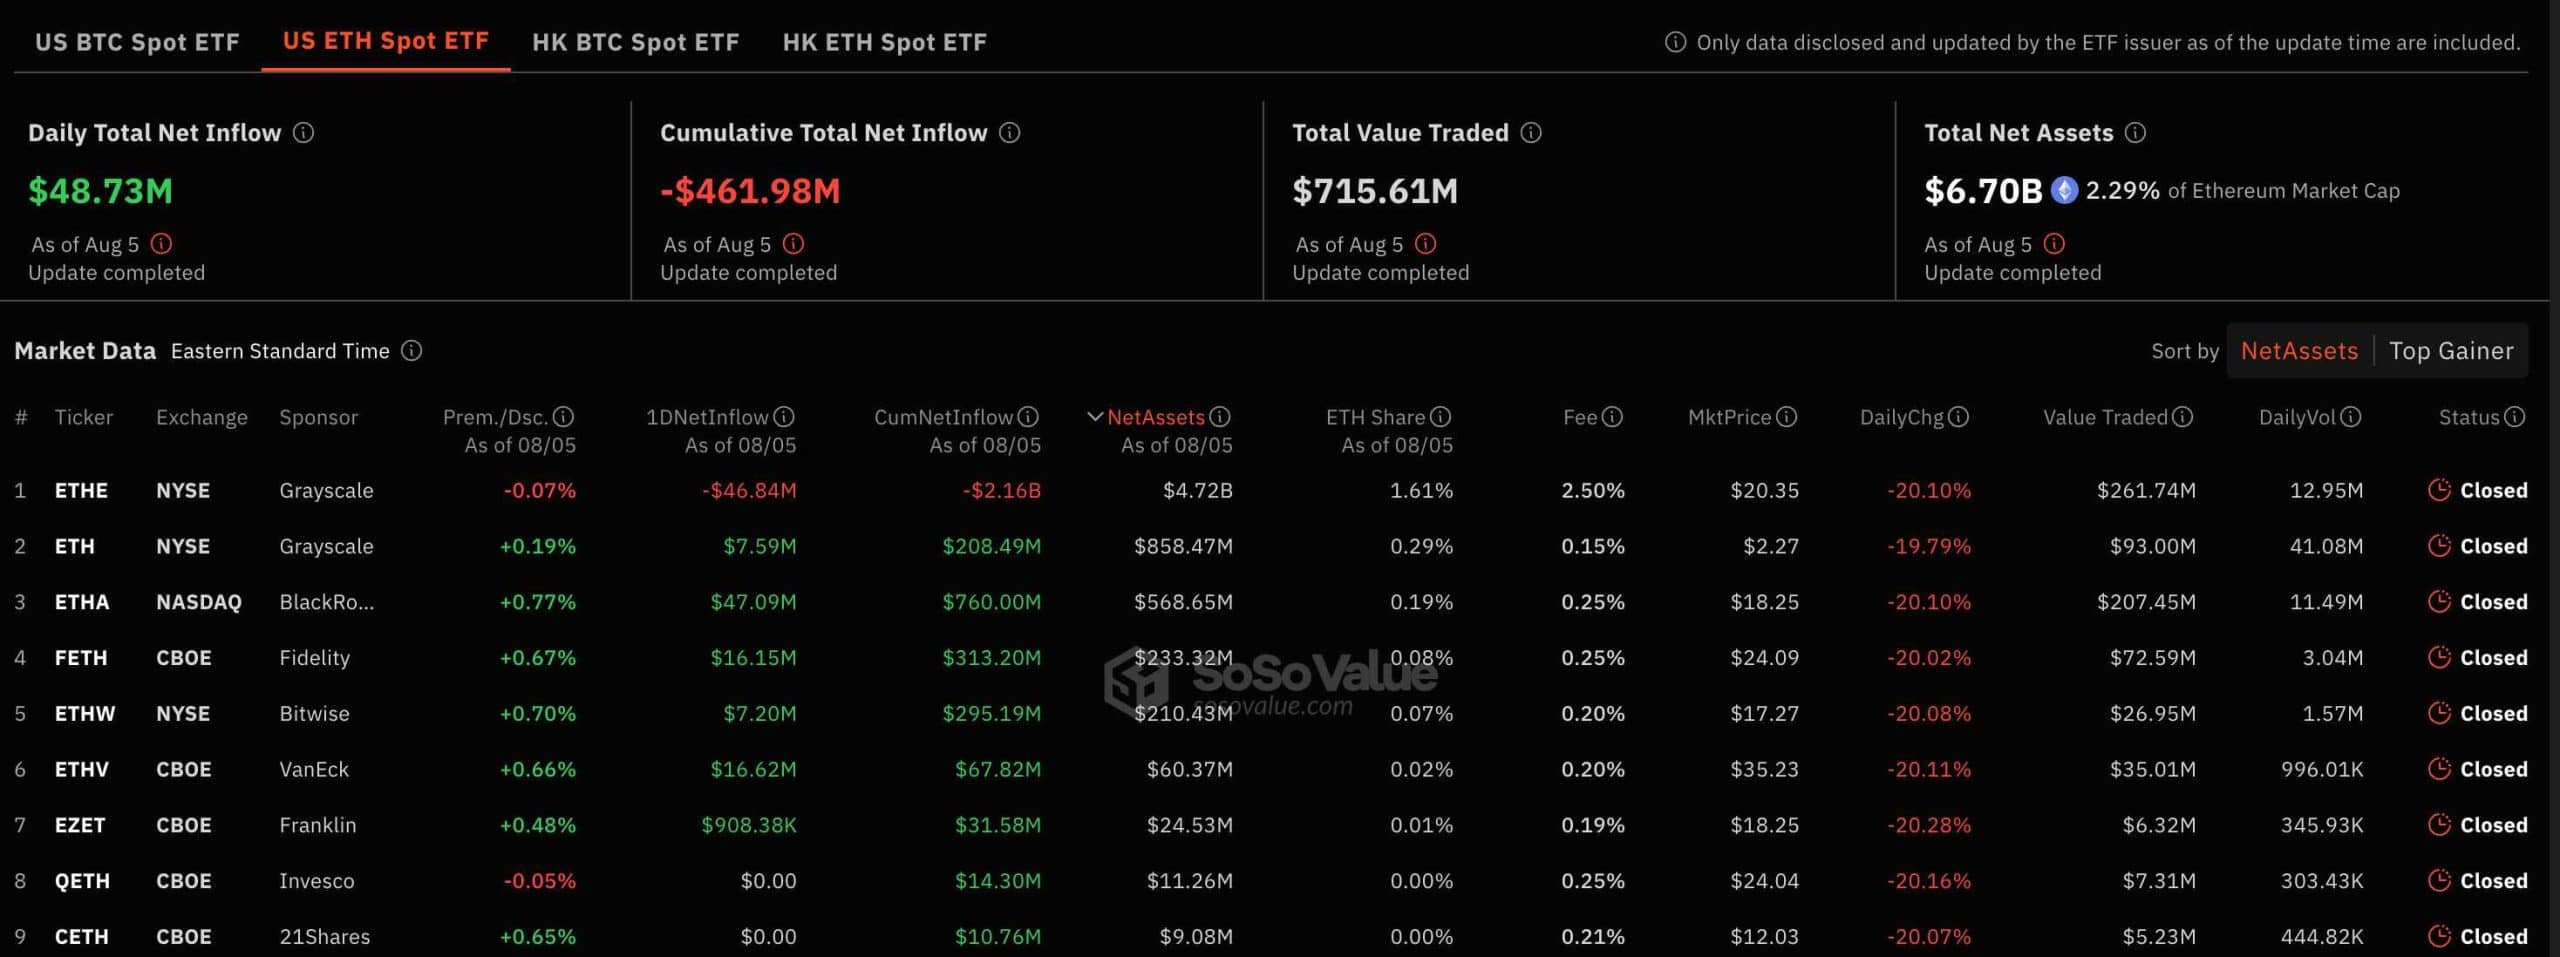Click the $715.61M total value traded figure
2560x957 pixels.
(1375, 190)
